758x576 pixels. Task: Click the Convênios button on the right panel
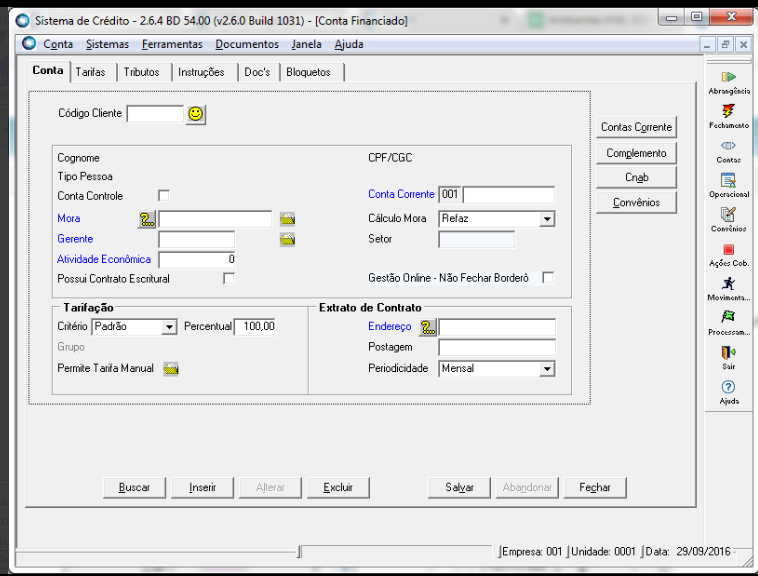click(636, 203)
